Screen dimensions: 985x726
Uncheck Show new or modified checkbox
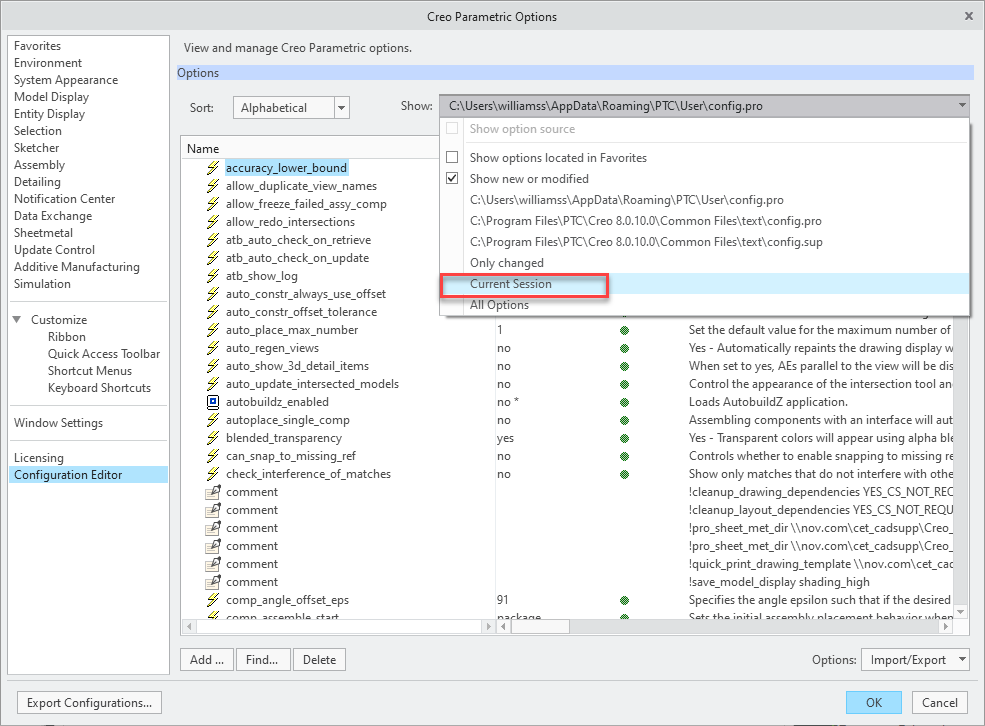(x=452, y=178)
